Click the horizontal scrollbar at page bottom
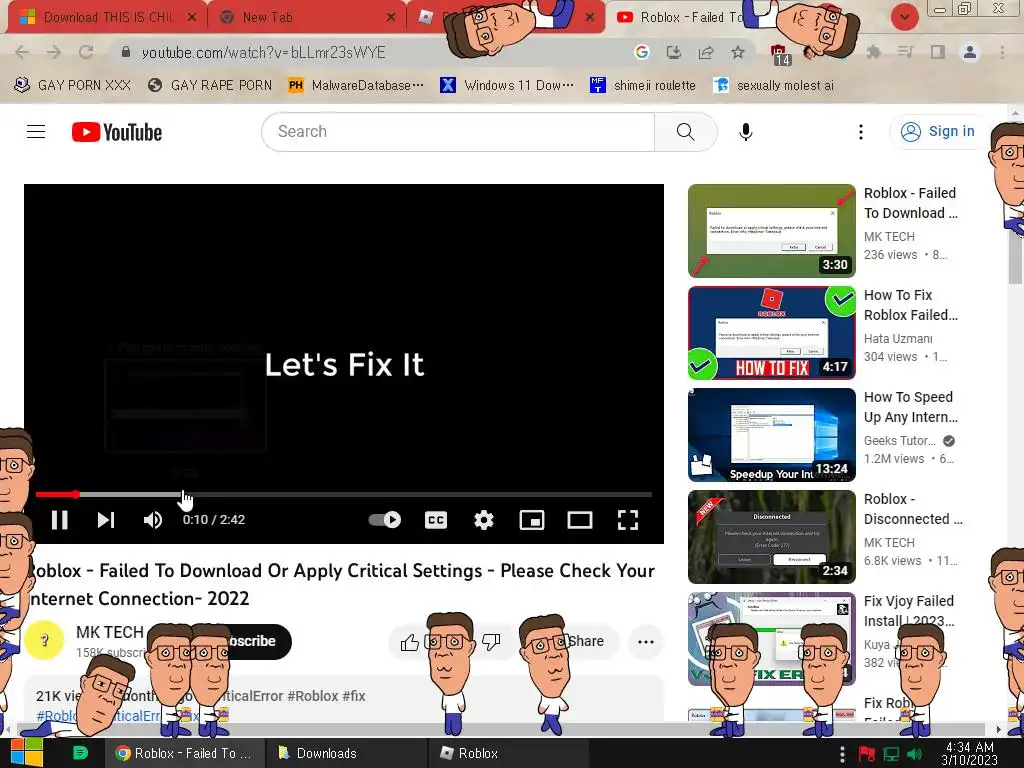 tap(502, 729)
